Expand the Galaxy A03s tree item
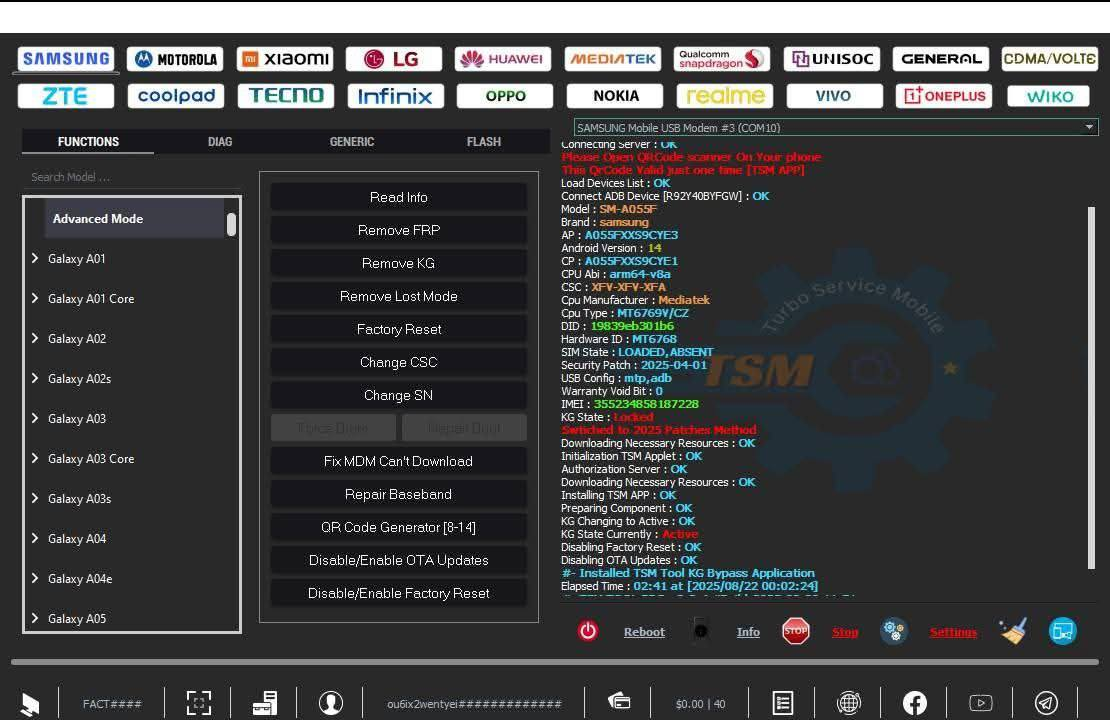 (35, 498)
